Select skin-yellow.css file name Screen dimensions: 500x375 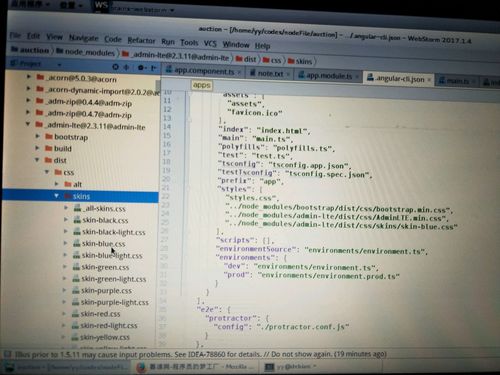105,337
